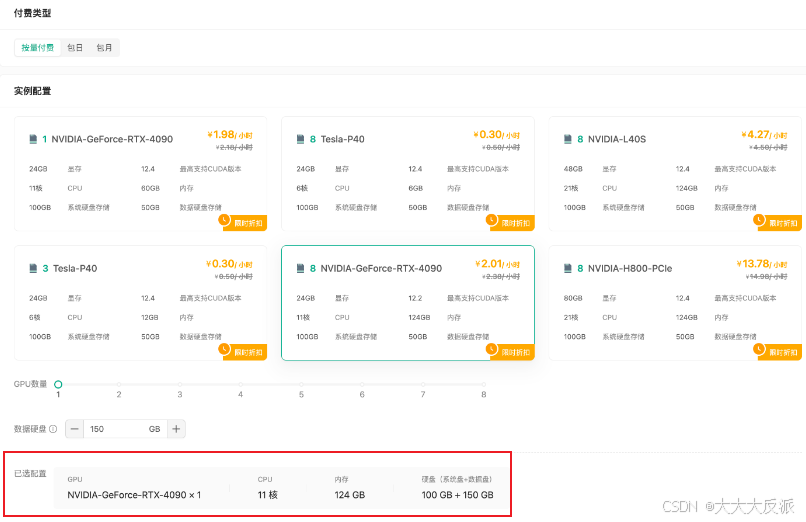Increase data disk size with plus button
This screenshot has height=522, width=806.
pyautogui.click(x=176, y=429)
